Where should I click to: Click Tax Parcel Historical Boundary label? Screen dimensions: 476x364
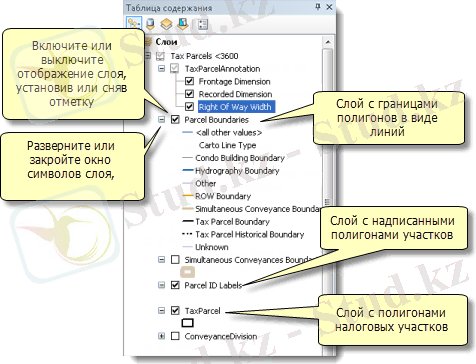(x=250, y=234)
